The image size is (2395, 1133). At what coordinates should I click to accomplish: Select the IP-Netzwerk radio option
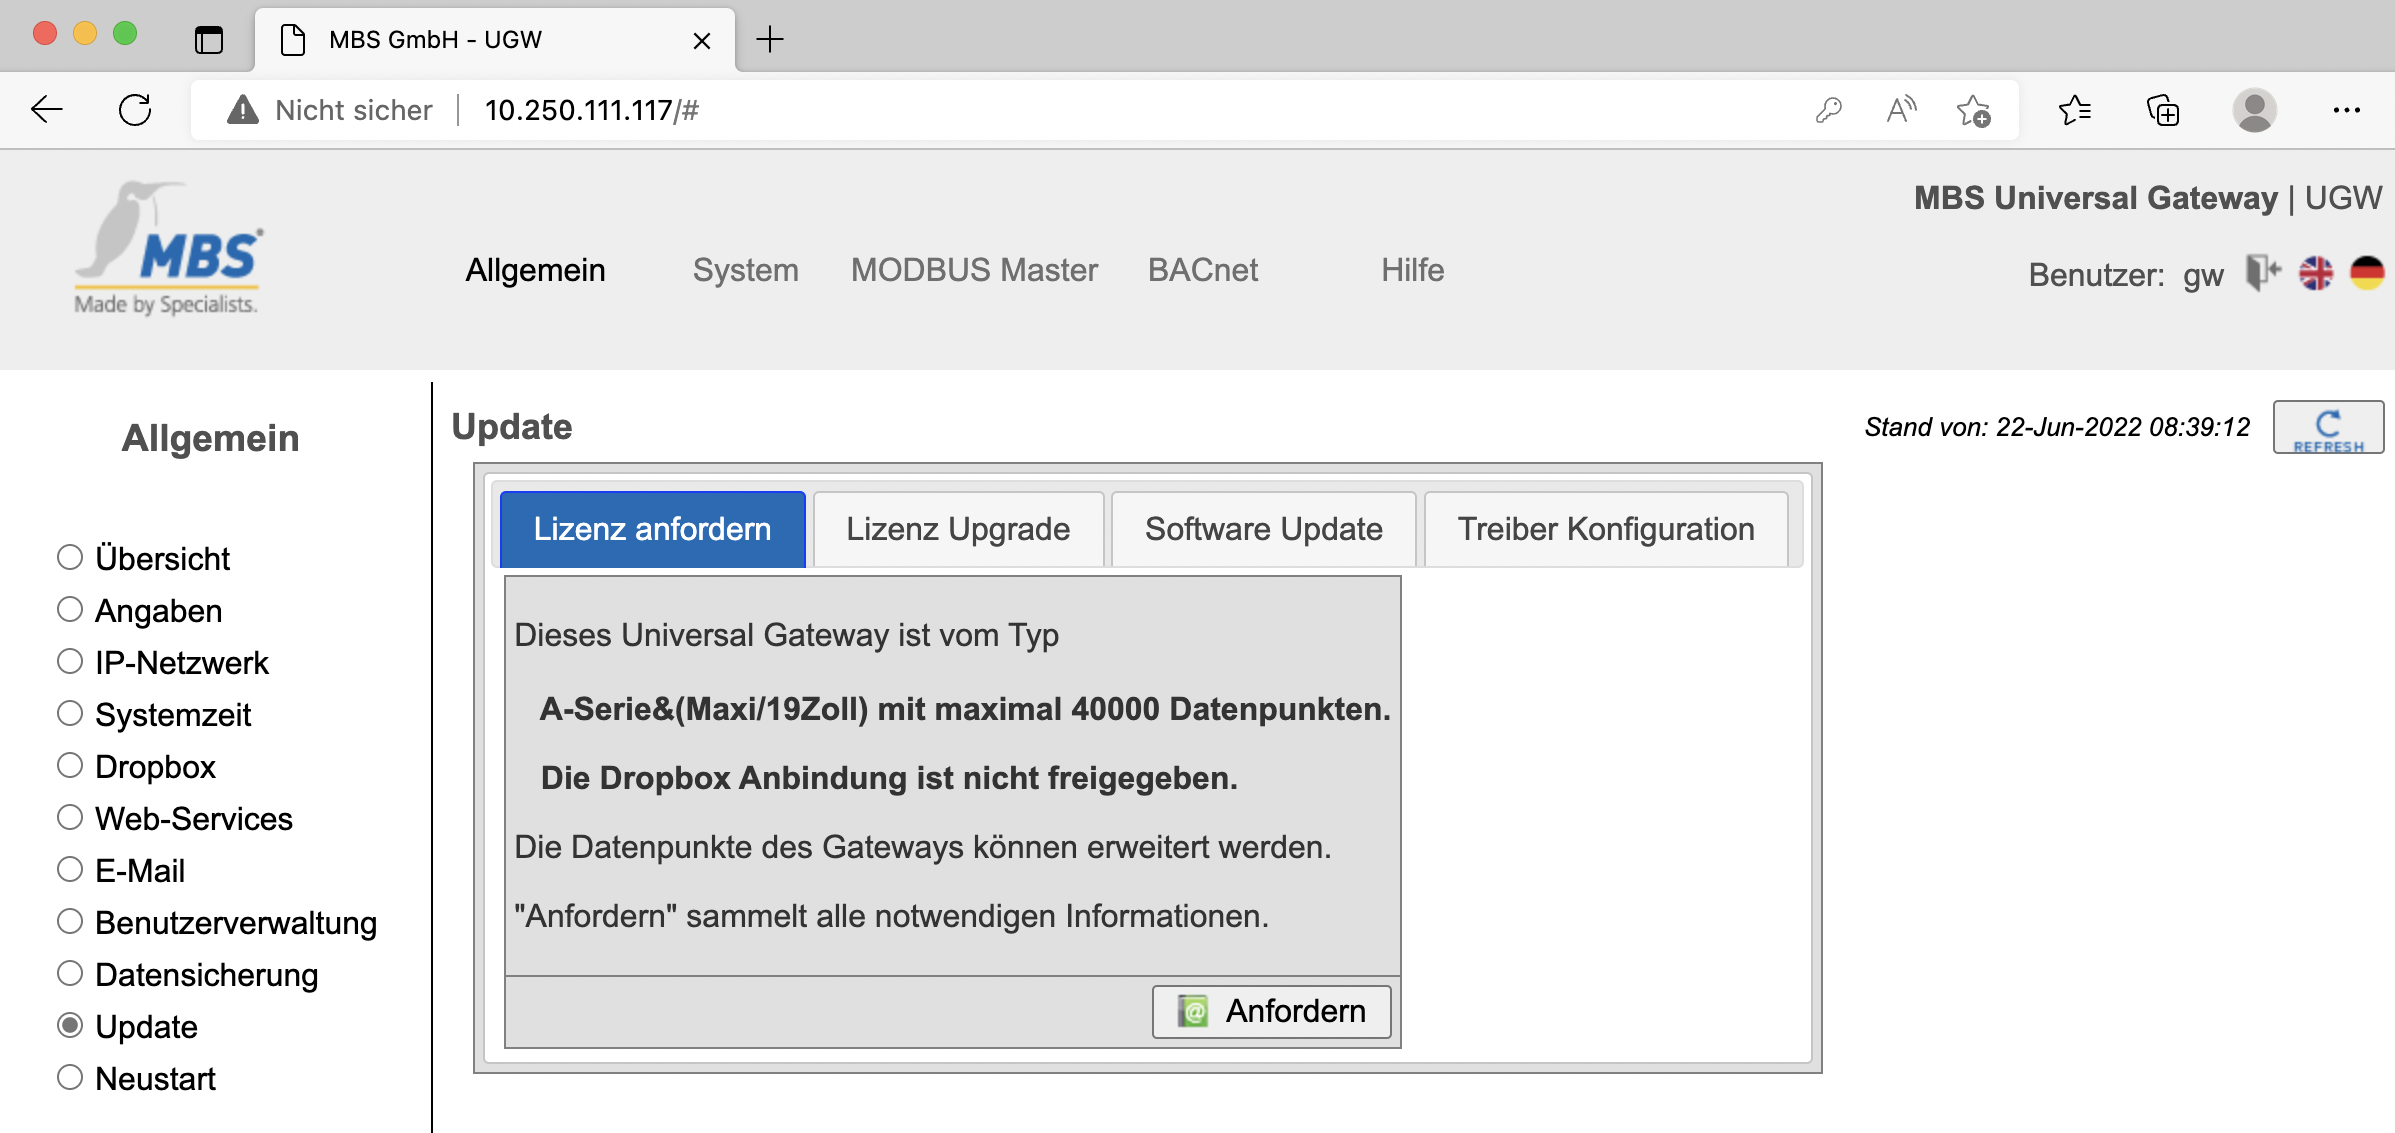point(70,661)
